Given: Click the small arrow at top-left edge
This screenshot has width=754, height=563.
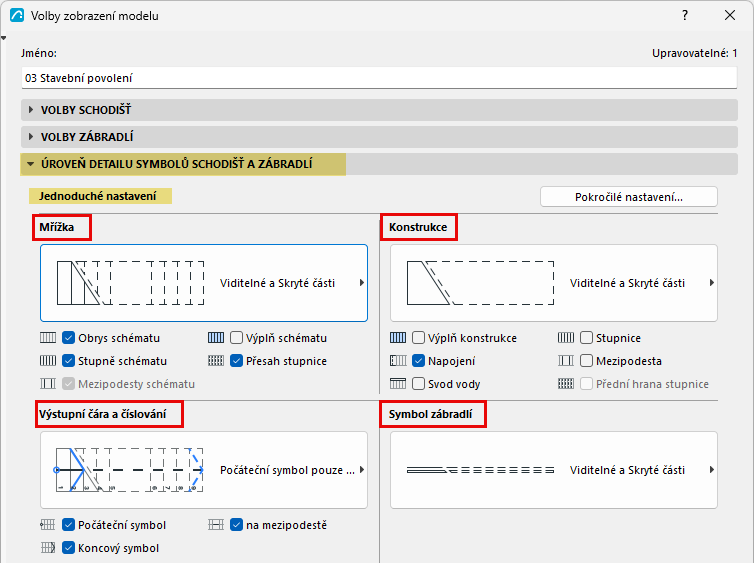Looking at the screenshot, I should 3,38.
